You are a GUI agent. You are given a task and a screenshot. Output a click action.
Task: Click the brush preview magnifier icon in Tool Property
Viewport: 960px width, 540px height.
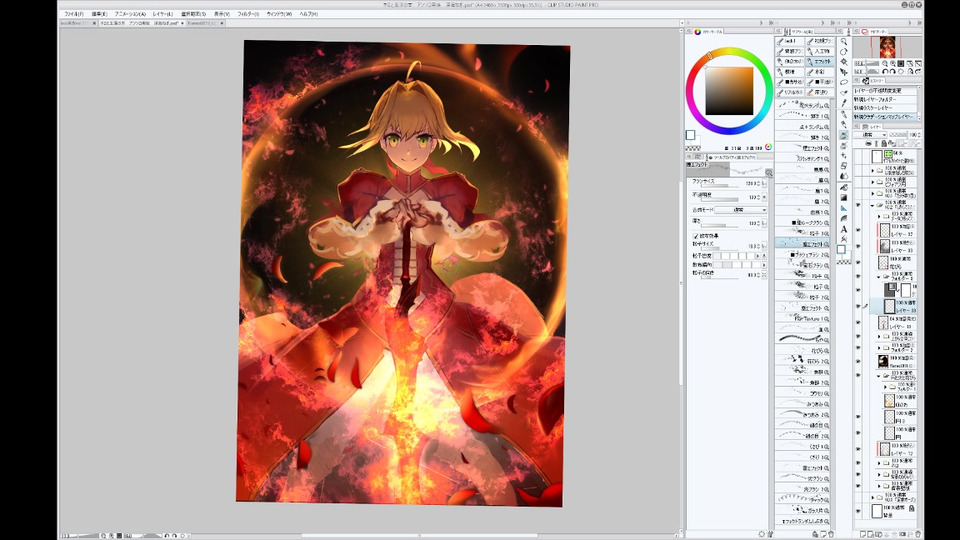pyautogui.click(x=769, y=173)
